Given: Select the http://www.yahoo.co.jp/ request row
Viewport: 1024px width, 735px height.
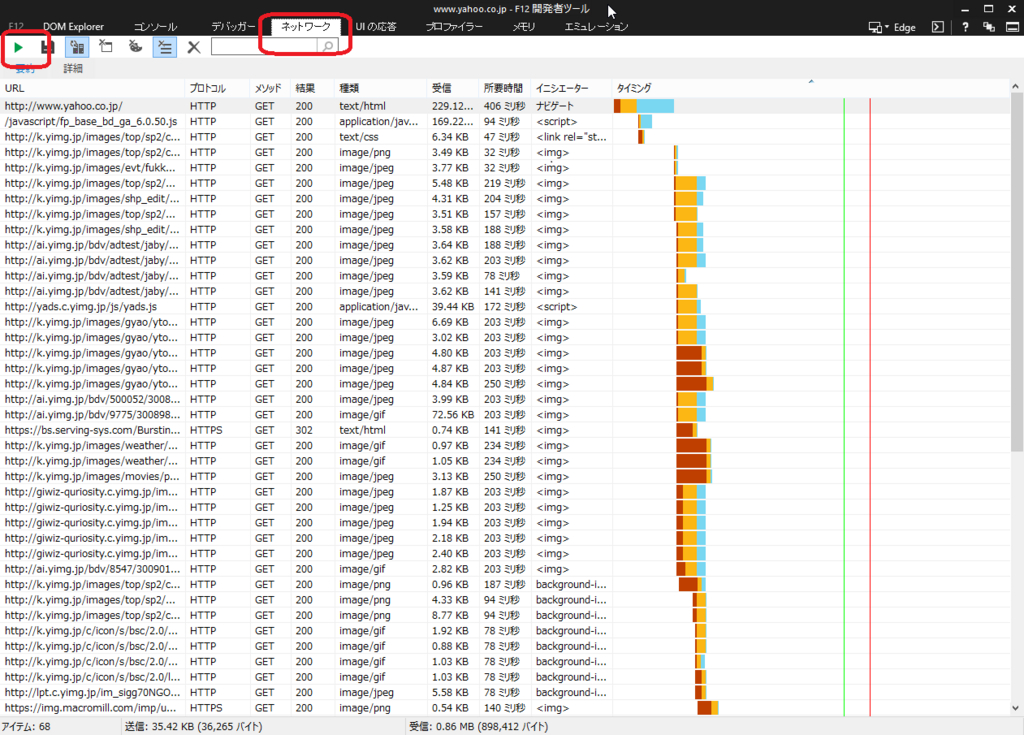Looking at the screenshot, I should [x=504, y=106].
